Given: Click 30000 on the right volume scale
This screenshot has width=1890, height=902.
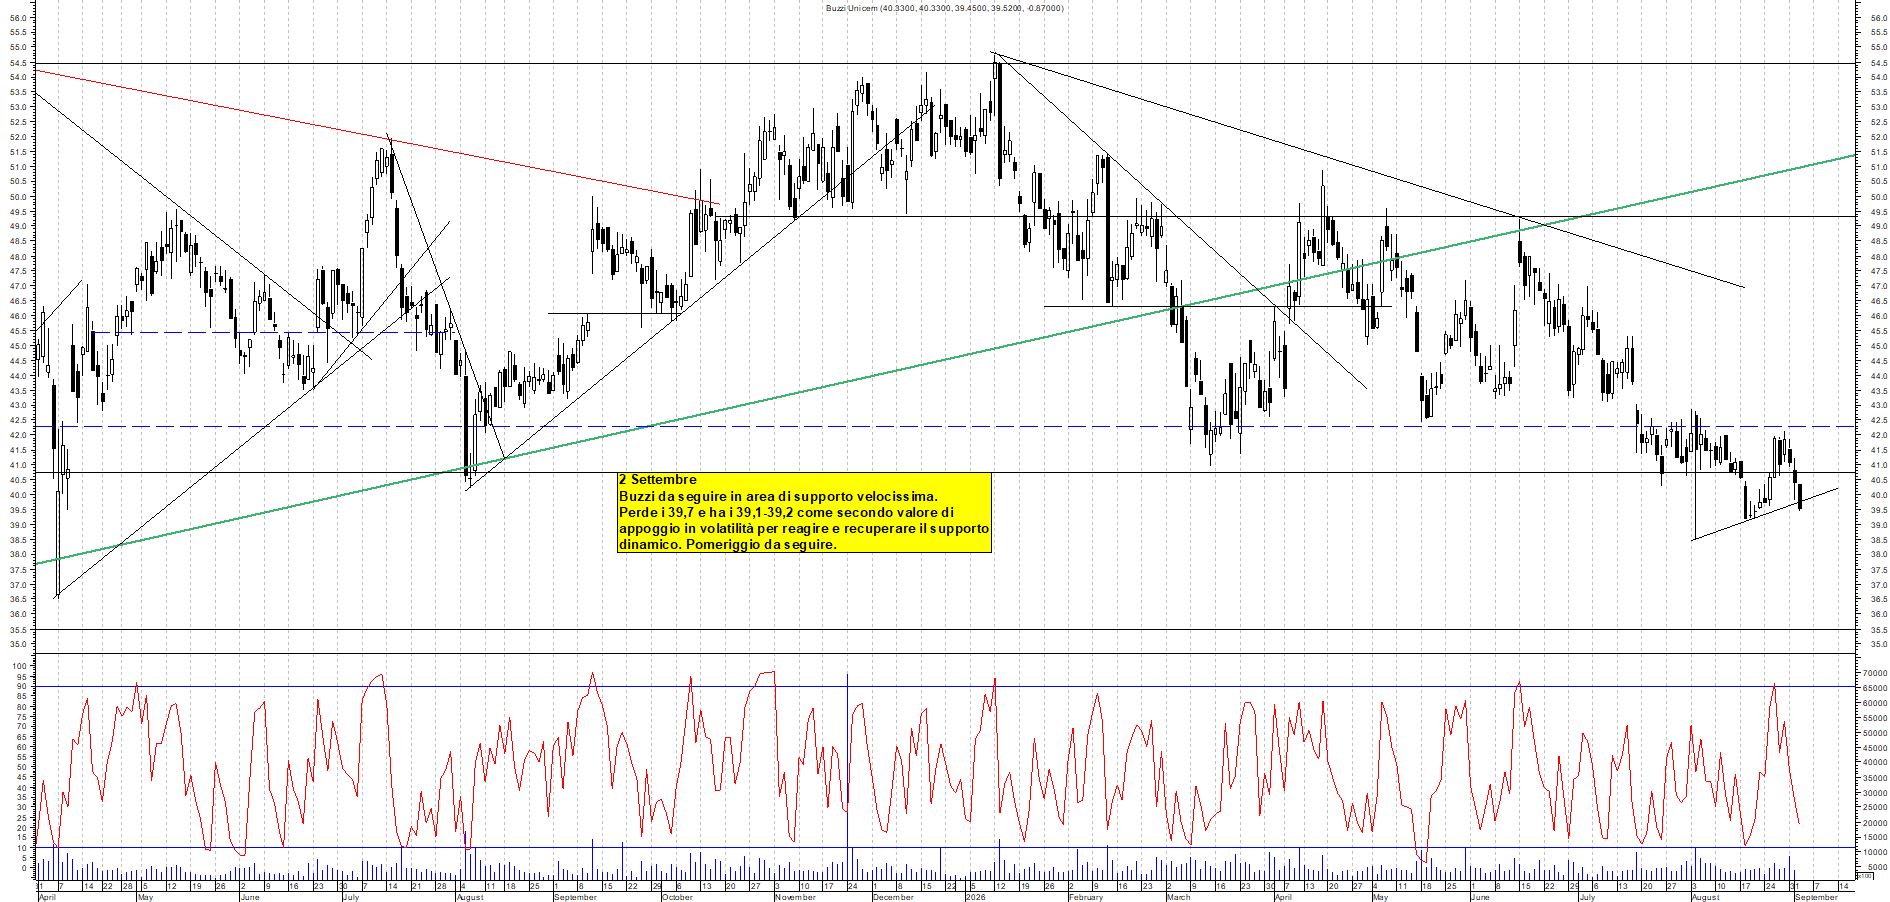Looking at the screenshot, I should [x=1874, y=793].
